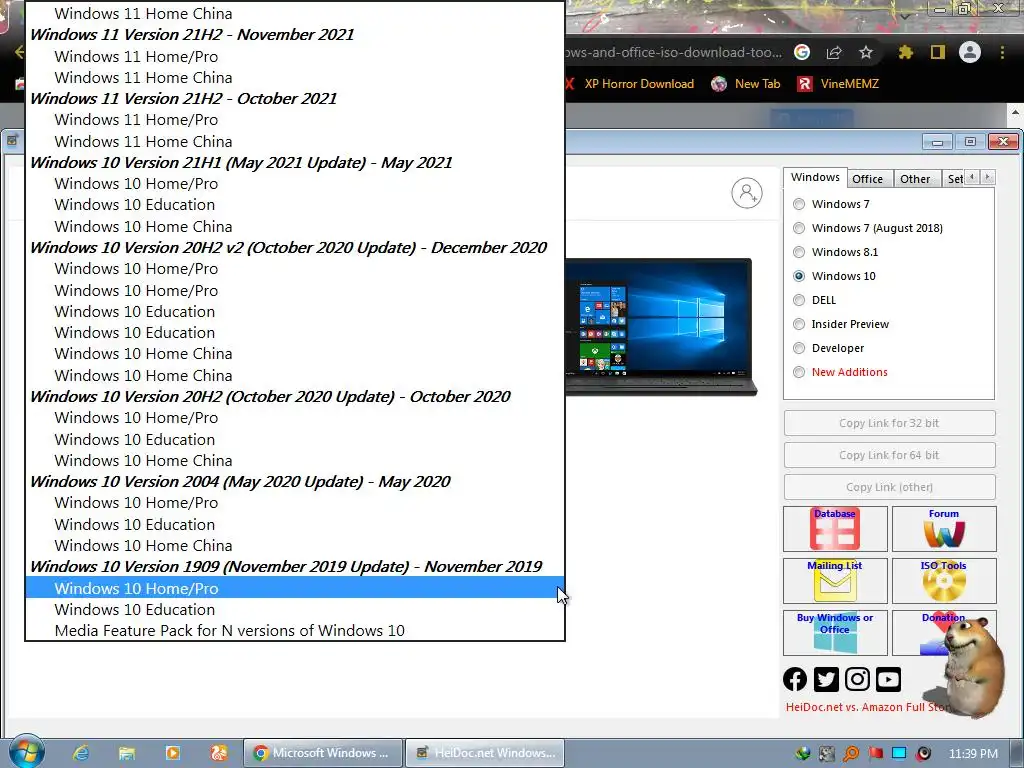Select Windows 7 radio button
The height and width of the screenshot is (768, 1024).
point(799,204)
